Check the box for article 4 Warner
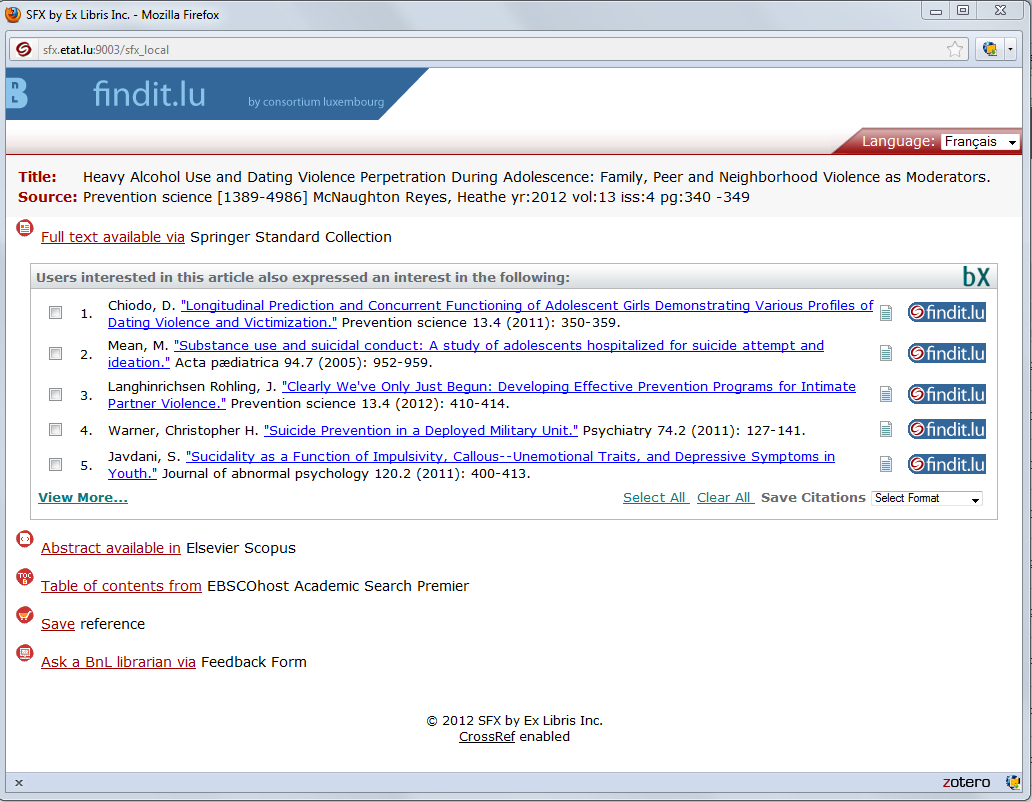The image size is (1032, 802). click(55, 429)
